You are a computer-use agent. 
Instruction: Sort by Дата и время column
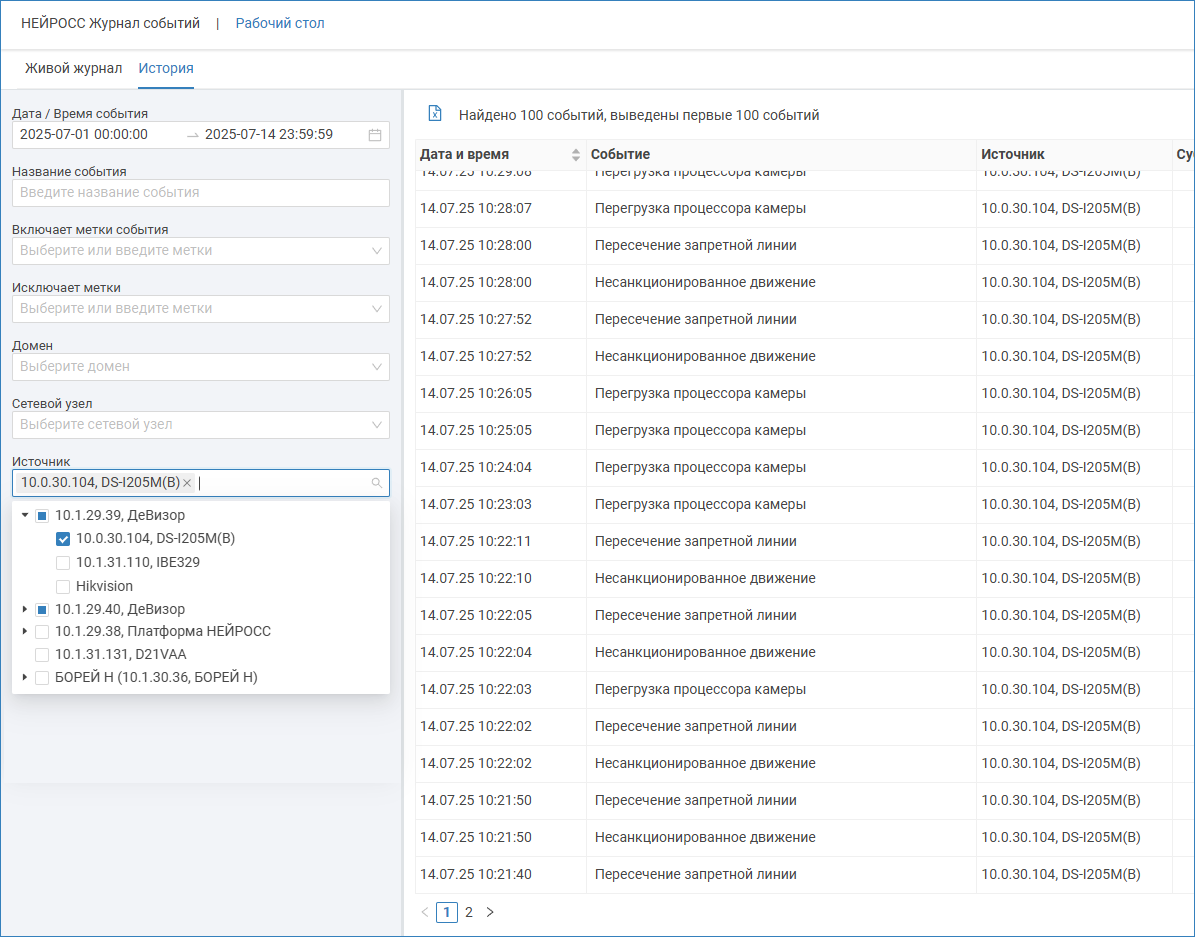coord(575,154)
